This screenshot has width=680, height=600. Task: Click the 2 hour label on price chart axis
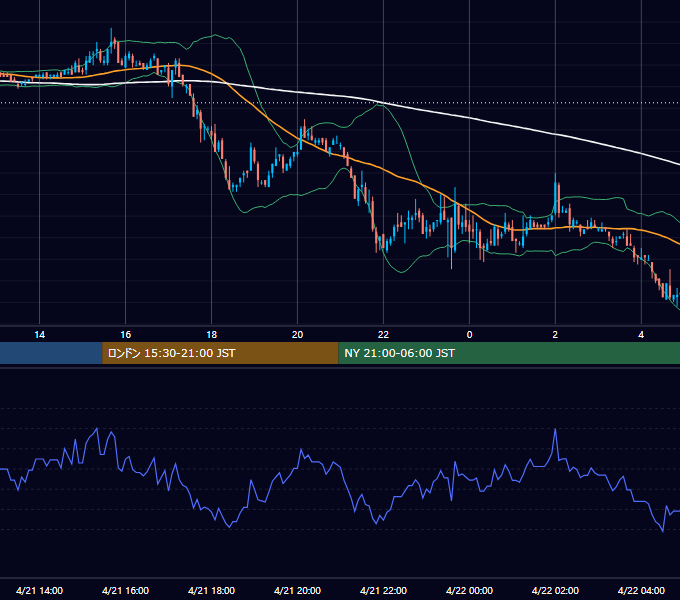pyautogui.click(x=555, y=335)
